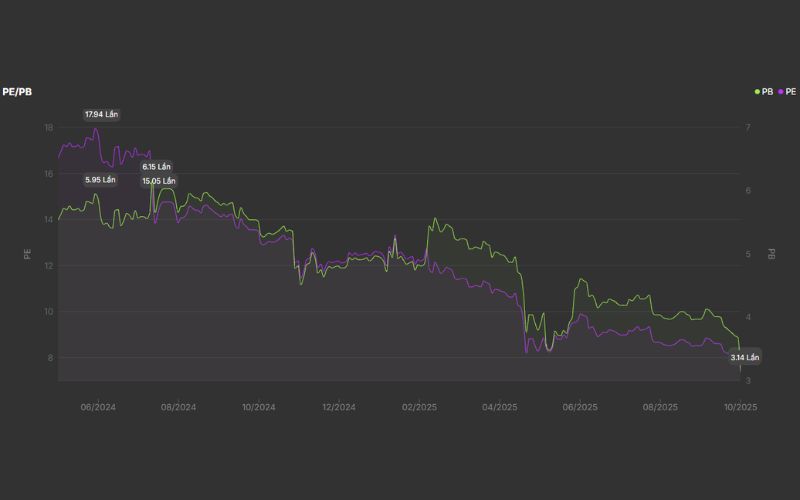The height and width of the screenshot is (500, 800).
Task: Toggle the PE series in the legend
Action: tap(790, 91)
